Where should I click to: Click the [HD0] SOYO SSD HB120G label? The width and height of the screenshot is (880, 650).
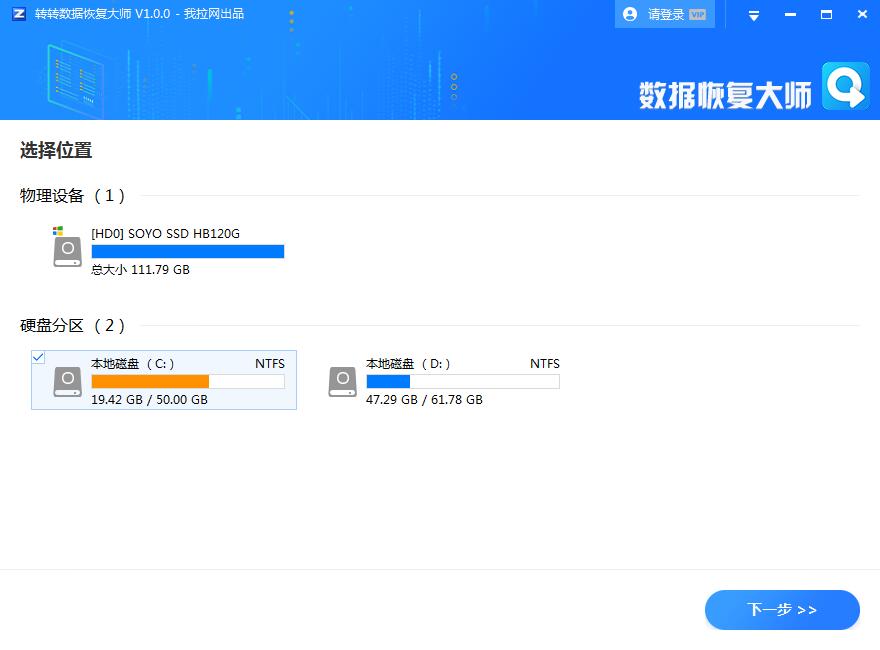[165, 234]
